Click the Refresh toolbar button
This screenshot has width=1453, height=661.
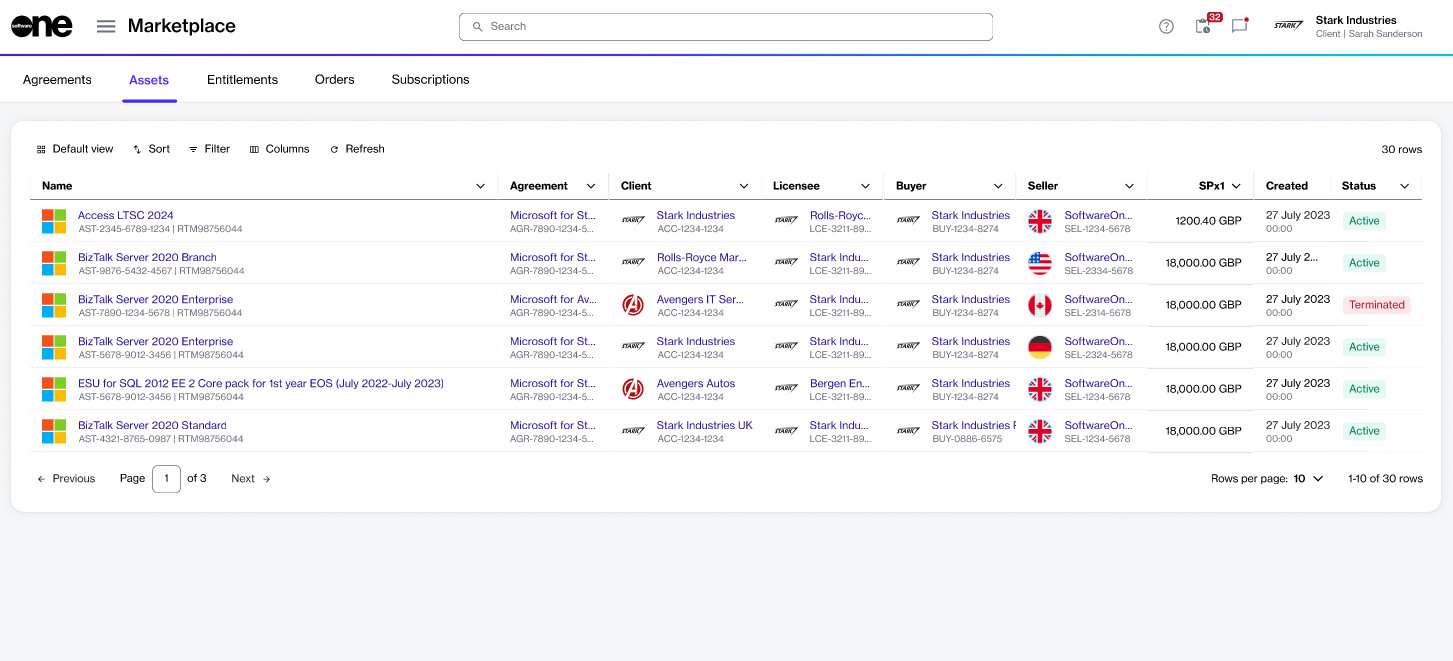pos(357,149)
